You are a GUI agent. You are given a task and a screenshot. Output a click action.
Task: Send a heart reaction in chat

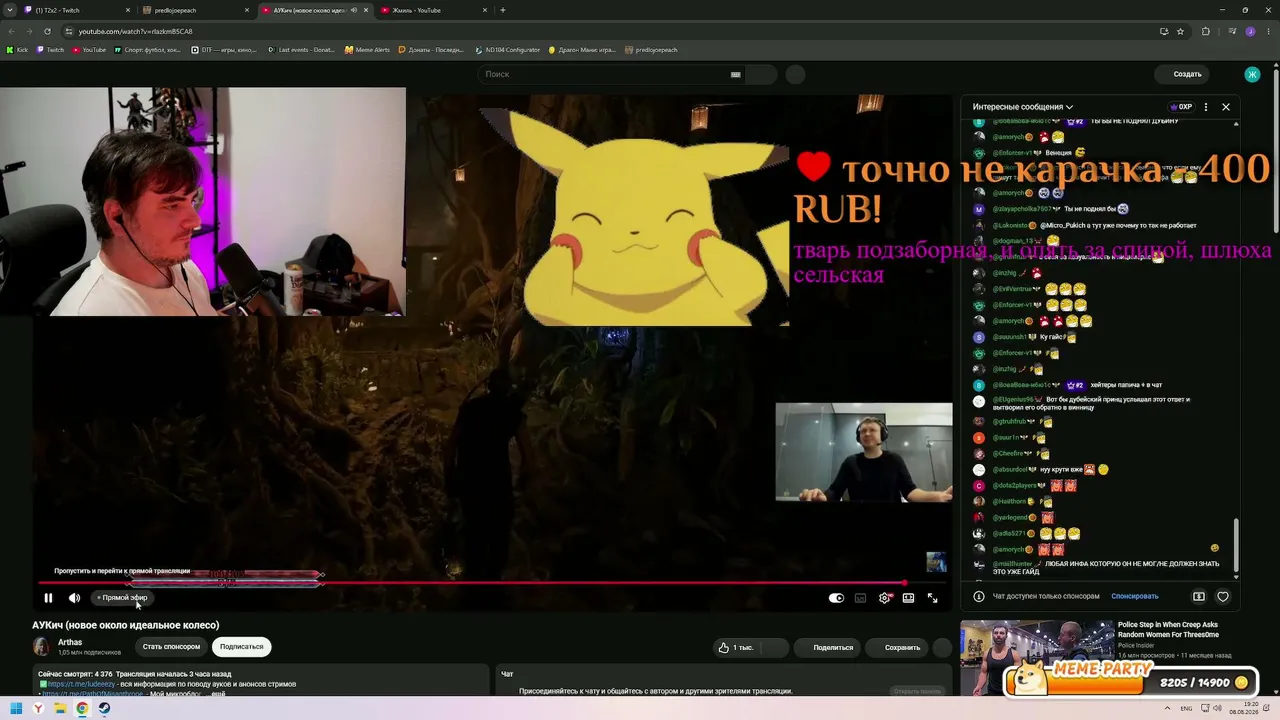[x=1223, y=597]
